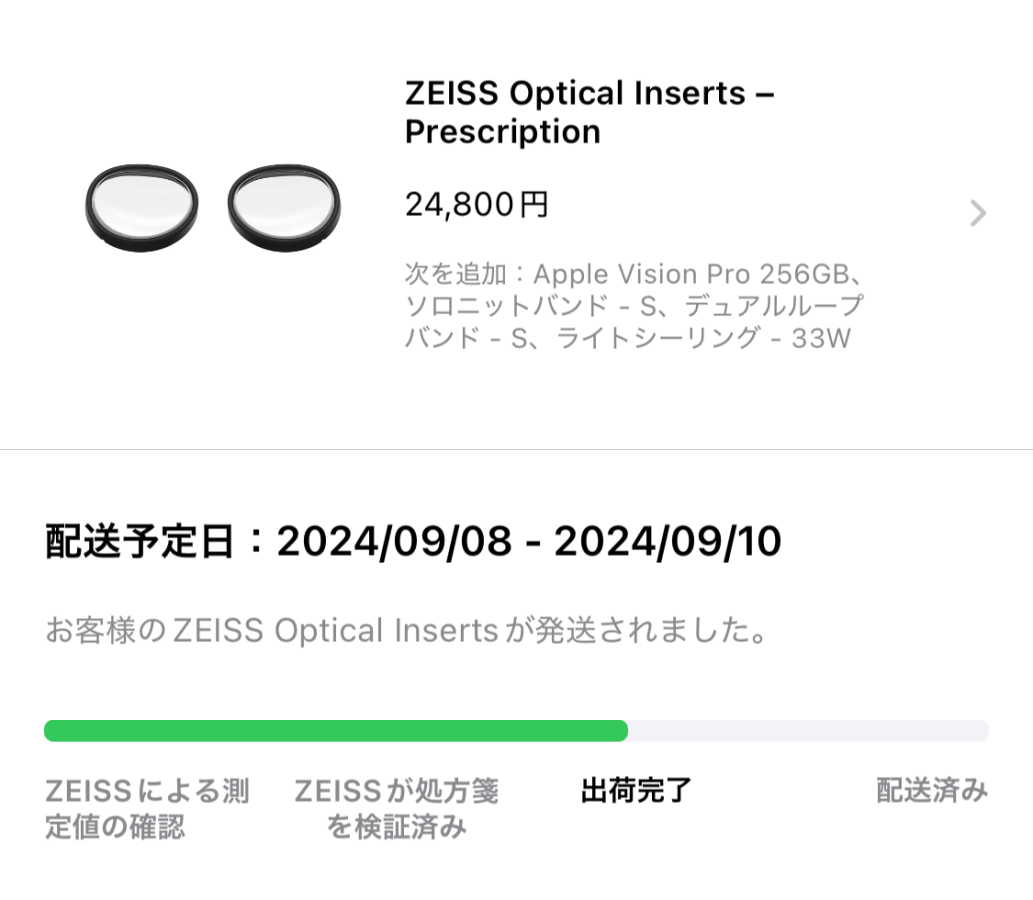
Task: Tap the 2024/09/10 delivery end date
Action: tap(668, 542)
